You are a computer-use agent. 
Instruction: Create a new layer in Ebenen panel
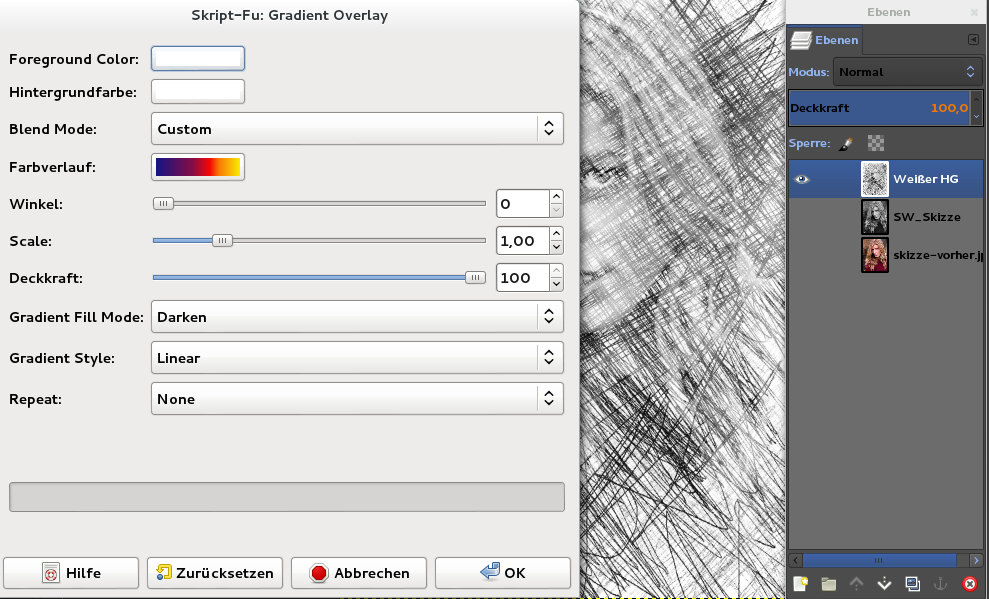pos(800,584)
